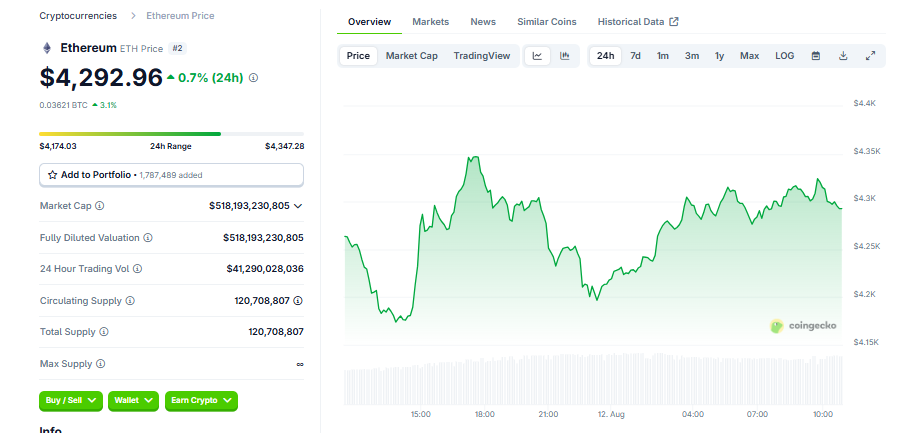The width and height of the screenshot is (910, 433).
Task: Open the Earn Crypto dropdown
Action: pos(201,400)
